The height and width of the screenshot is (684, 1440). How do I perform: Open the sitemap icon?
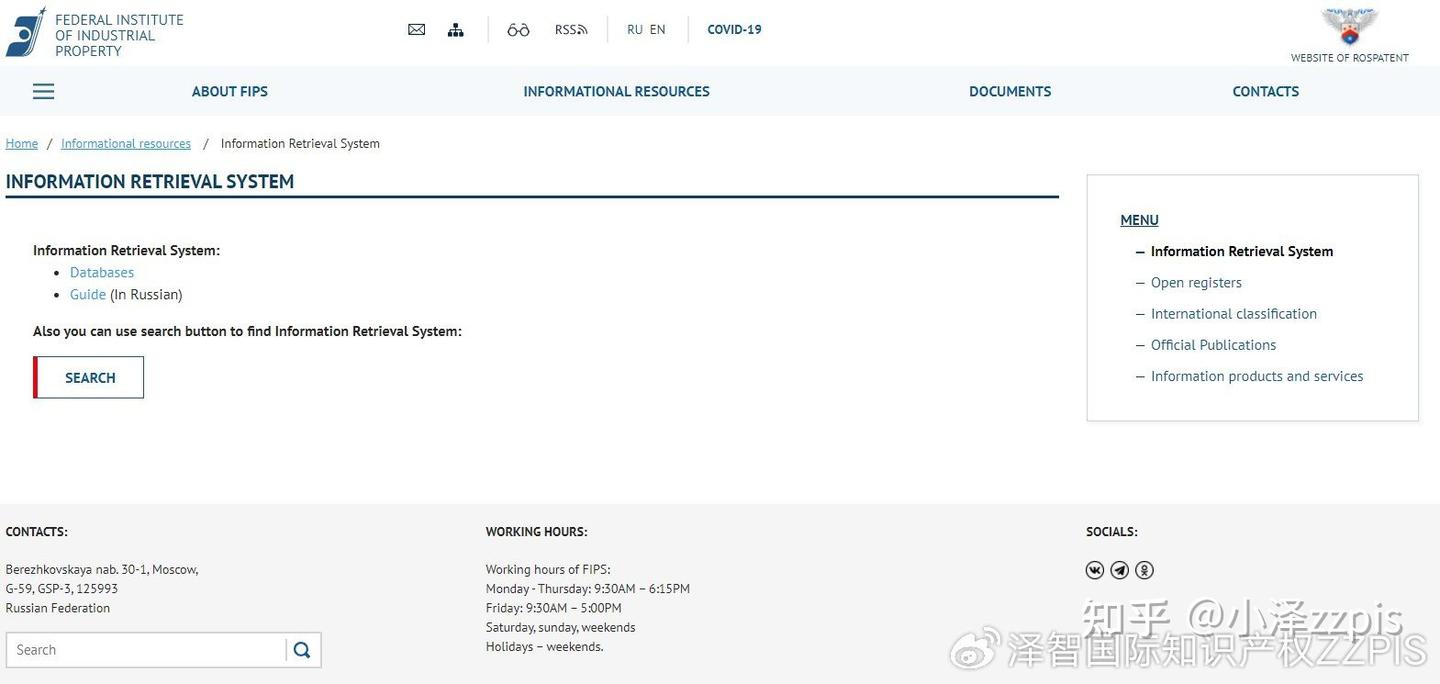tap(456, 30)
